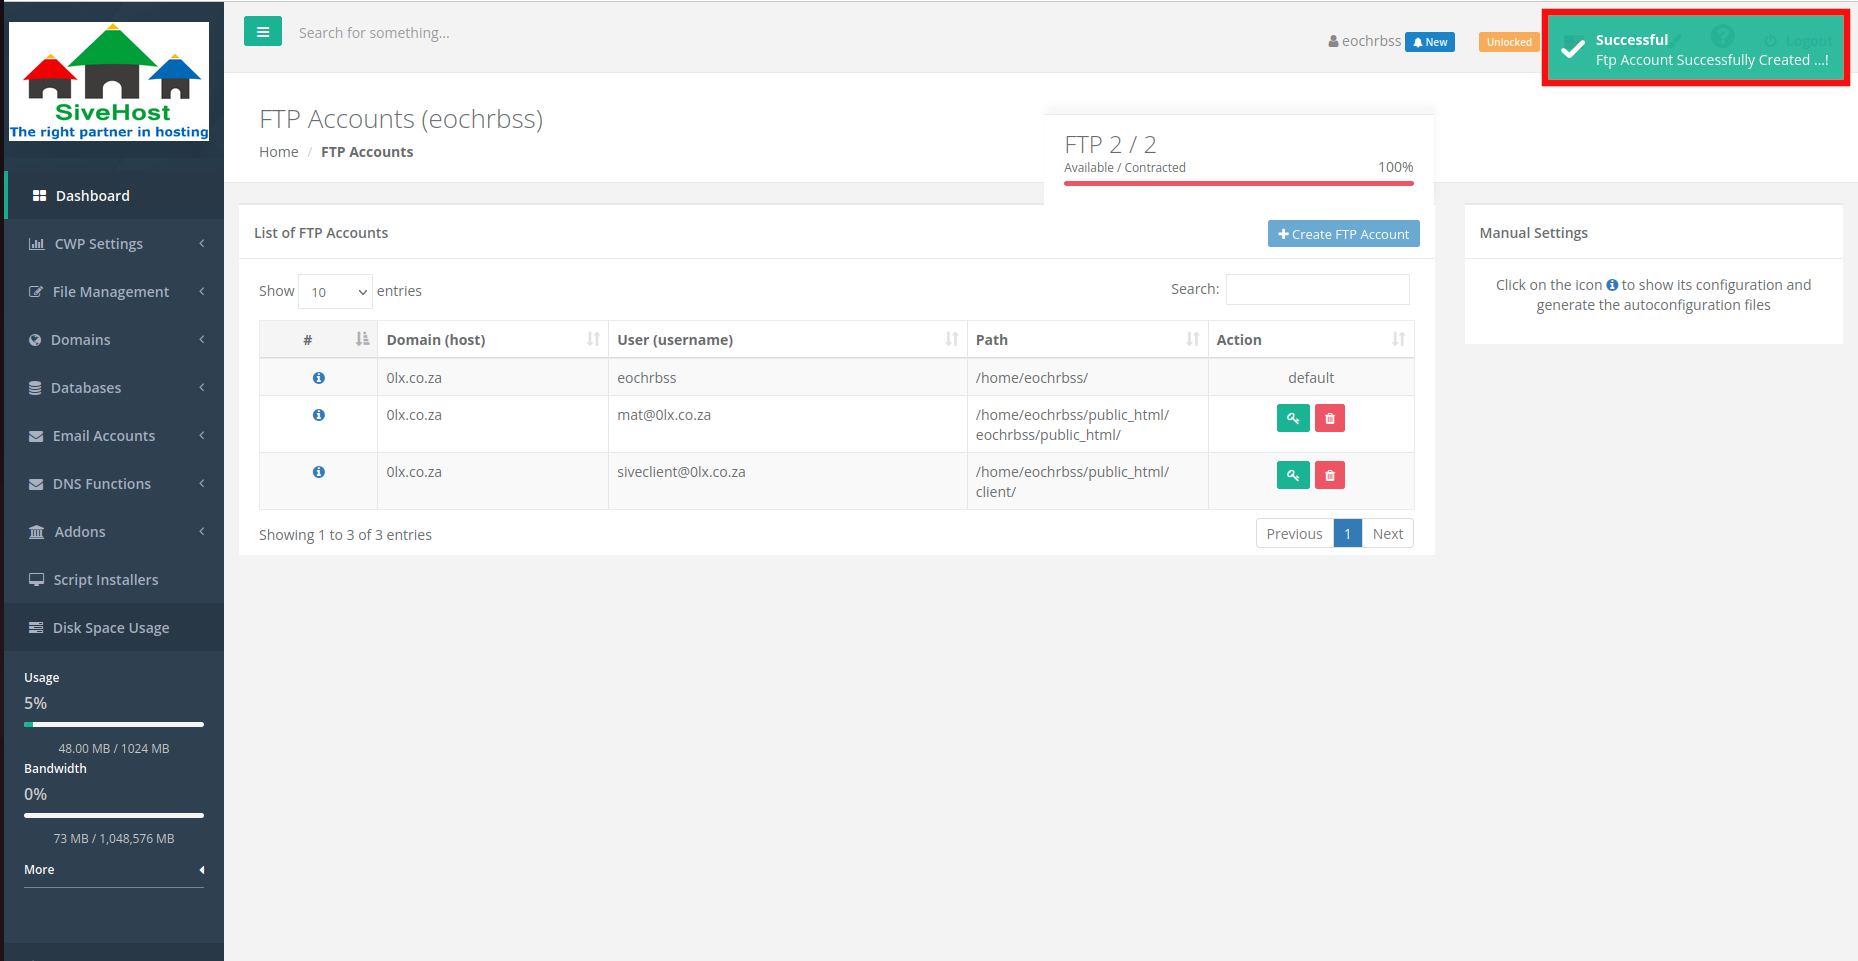Click the eochrbss user name
This screenshot has width=1858, height=961.
(1364, 41)
